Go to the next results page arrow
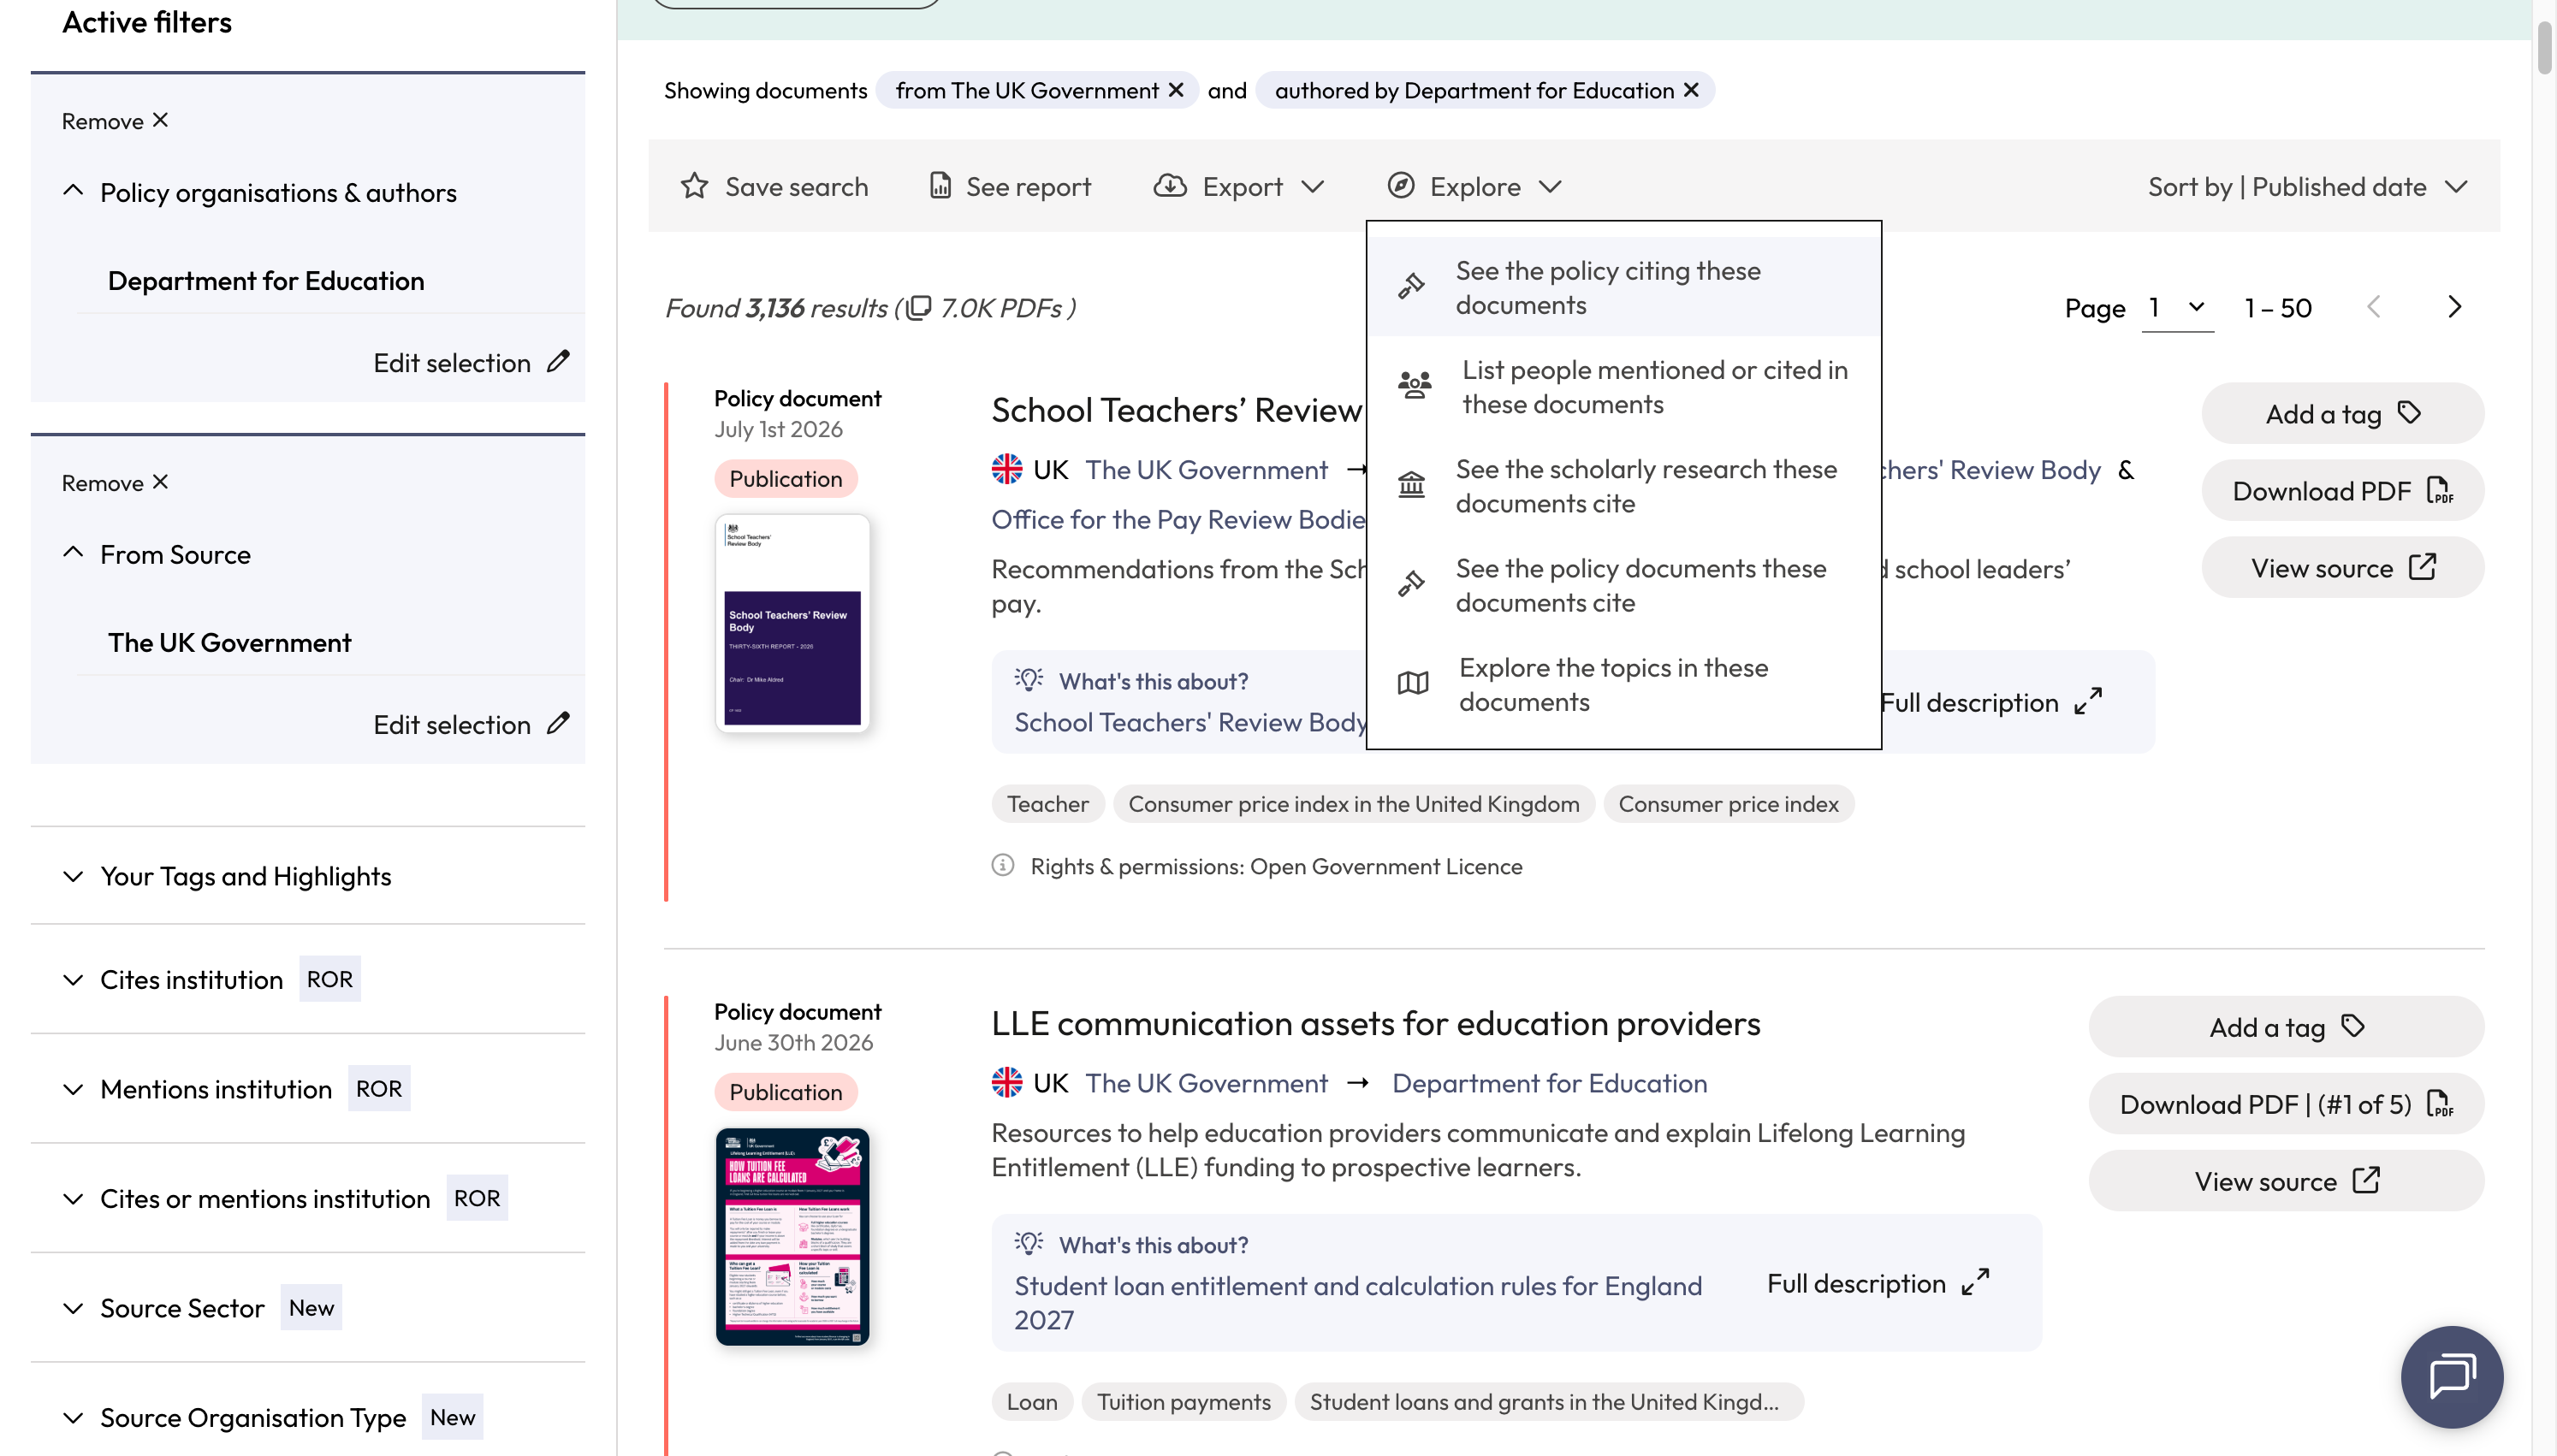2557x1456 pixels. [2454, 307]
